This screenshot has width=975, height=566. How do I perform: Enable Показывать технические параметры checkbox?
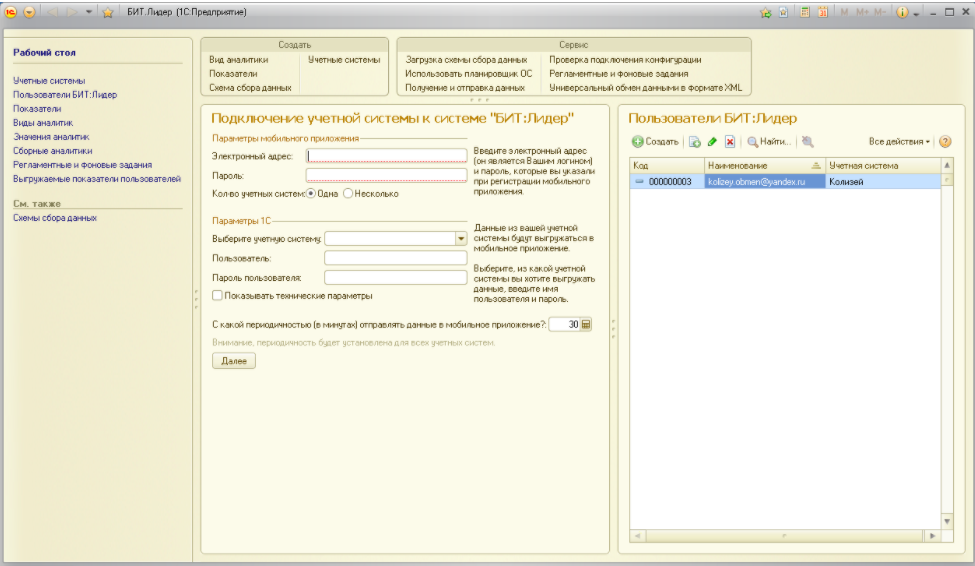click(x=217, y=295)
